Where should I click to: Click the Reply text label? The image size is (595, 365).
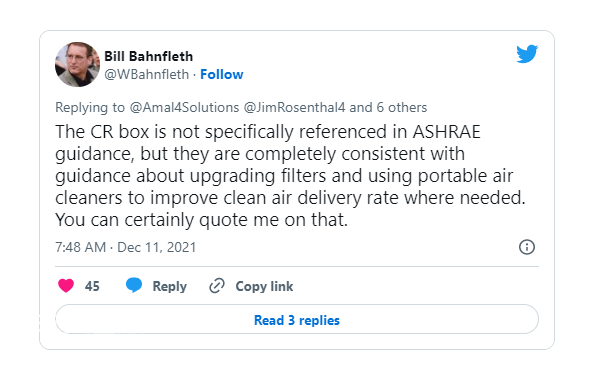pyautogui.click(x=170, y=286)
